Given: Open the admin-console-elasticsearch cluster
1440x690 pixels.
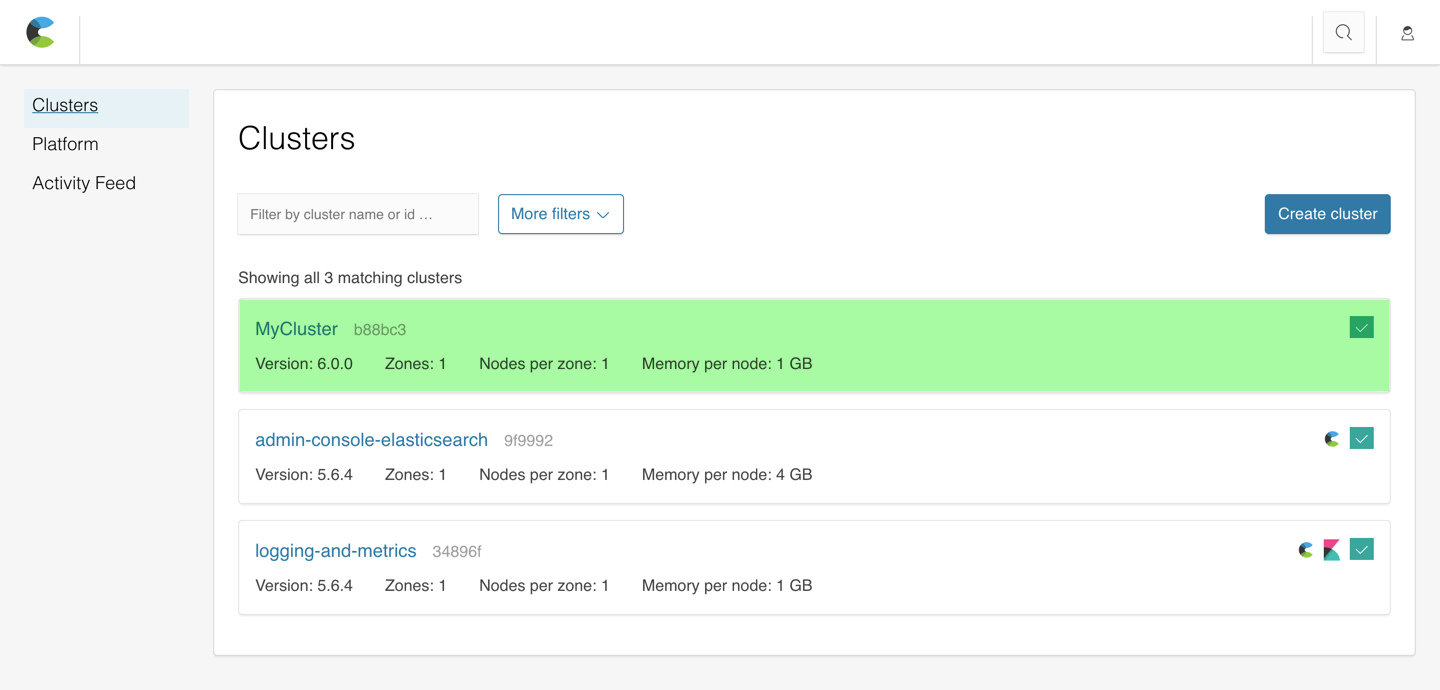Looking at the screenshot, I should click(371, 439).
